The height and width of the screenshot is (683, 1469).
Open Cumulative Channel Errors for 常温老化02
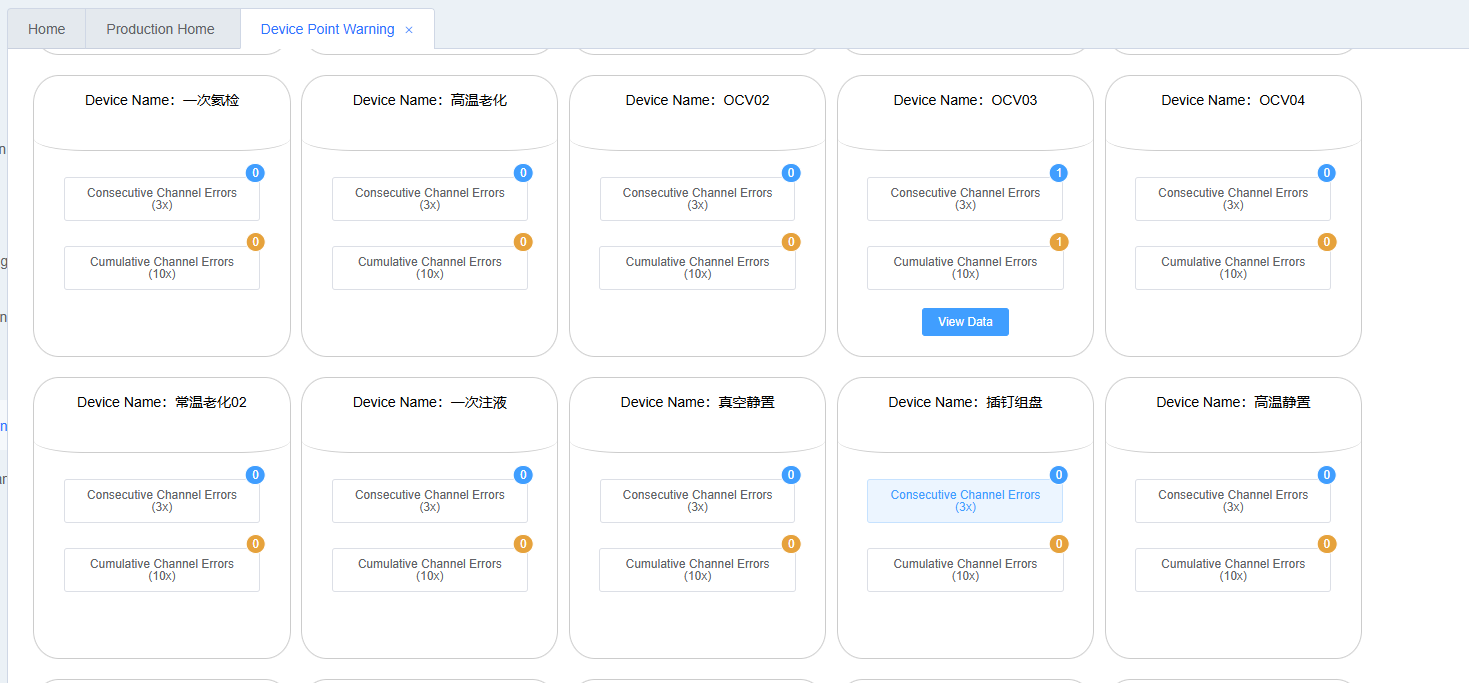click(162, 570)
